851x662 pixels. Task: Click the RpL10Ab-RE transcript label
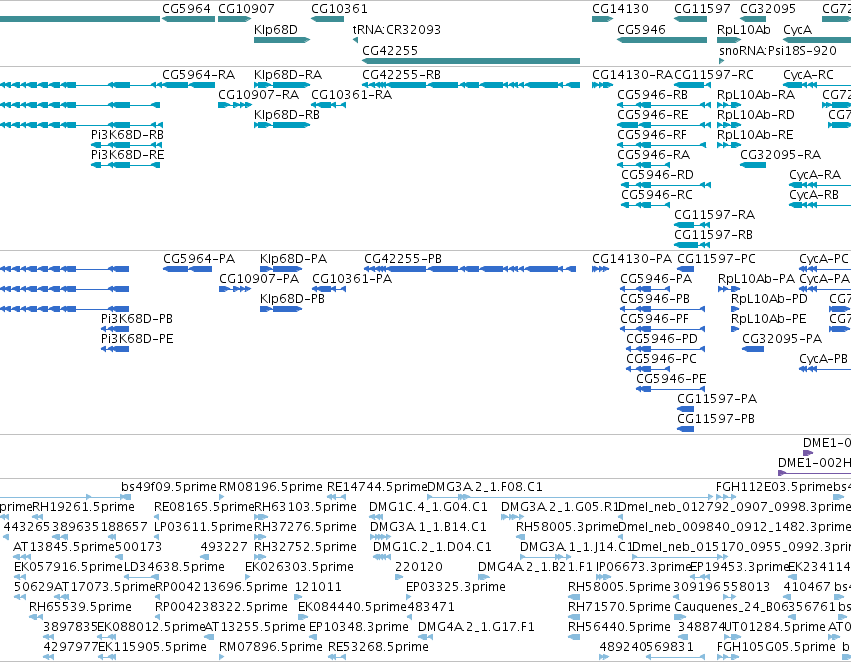tap(755, 135)
